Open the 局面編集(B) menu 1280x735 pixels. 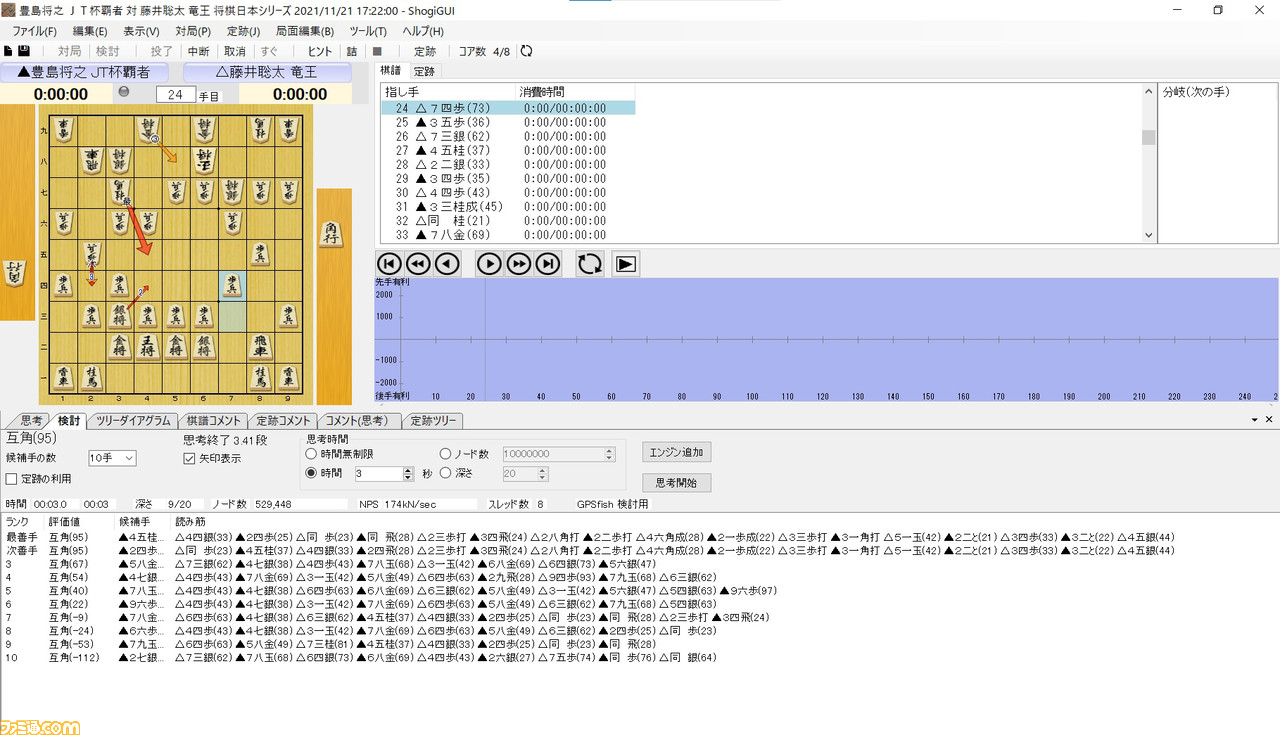click(305, 31)
